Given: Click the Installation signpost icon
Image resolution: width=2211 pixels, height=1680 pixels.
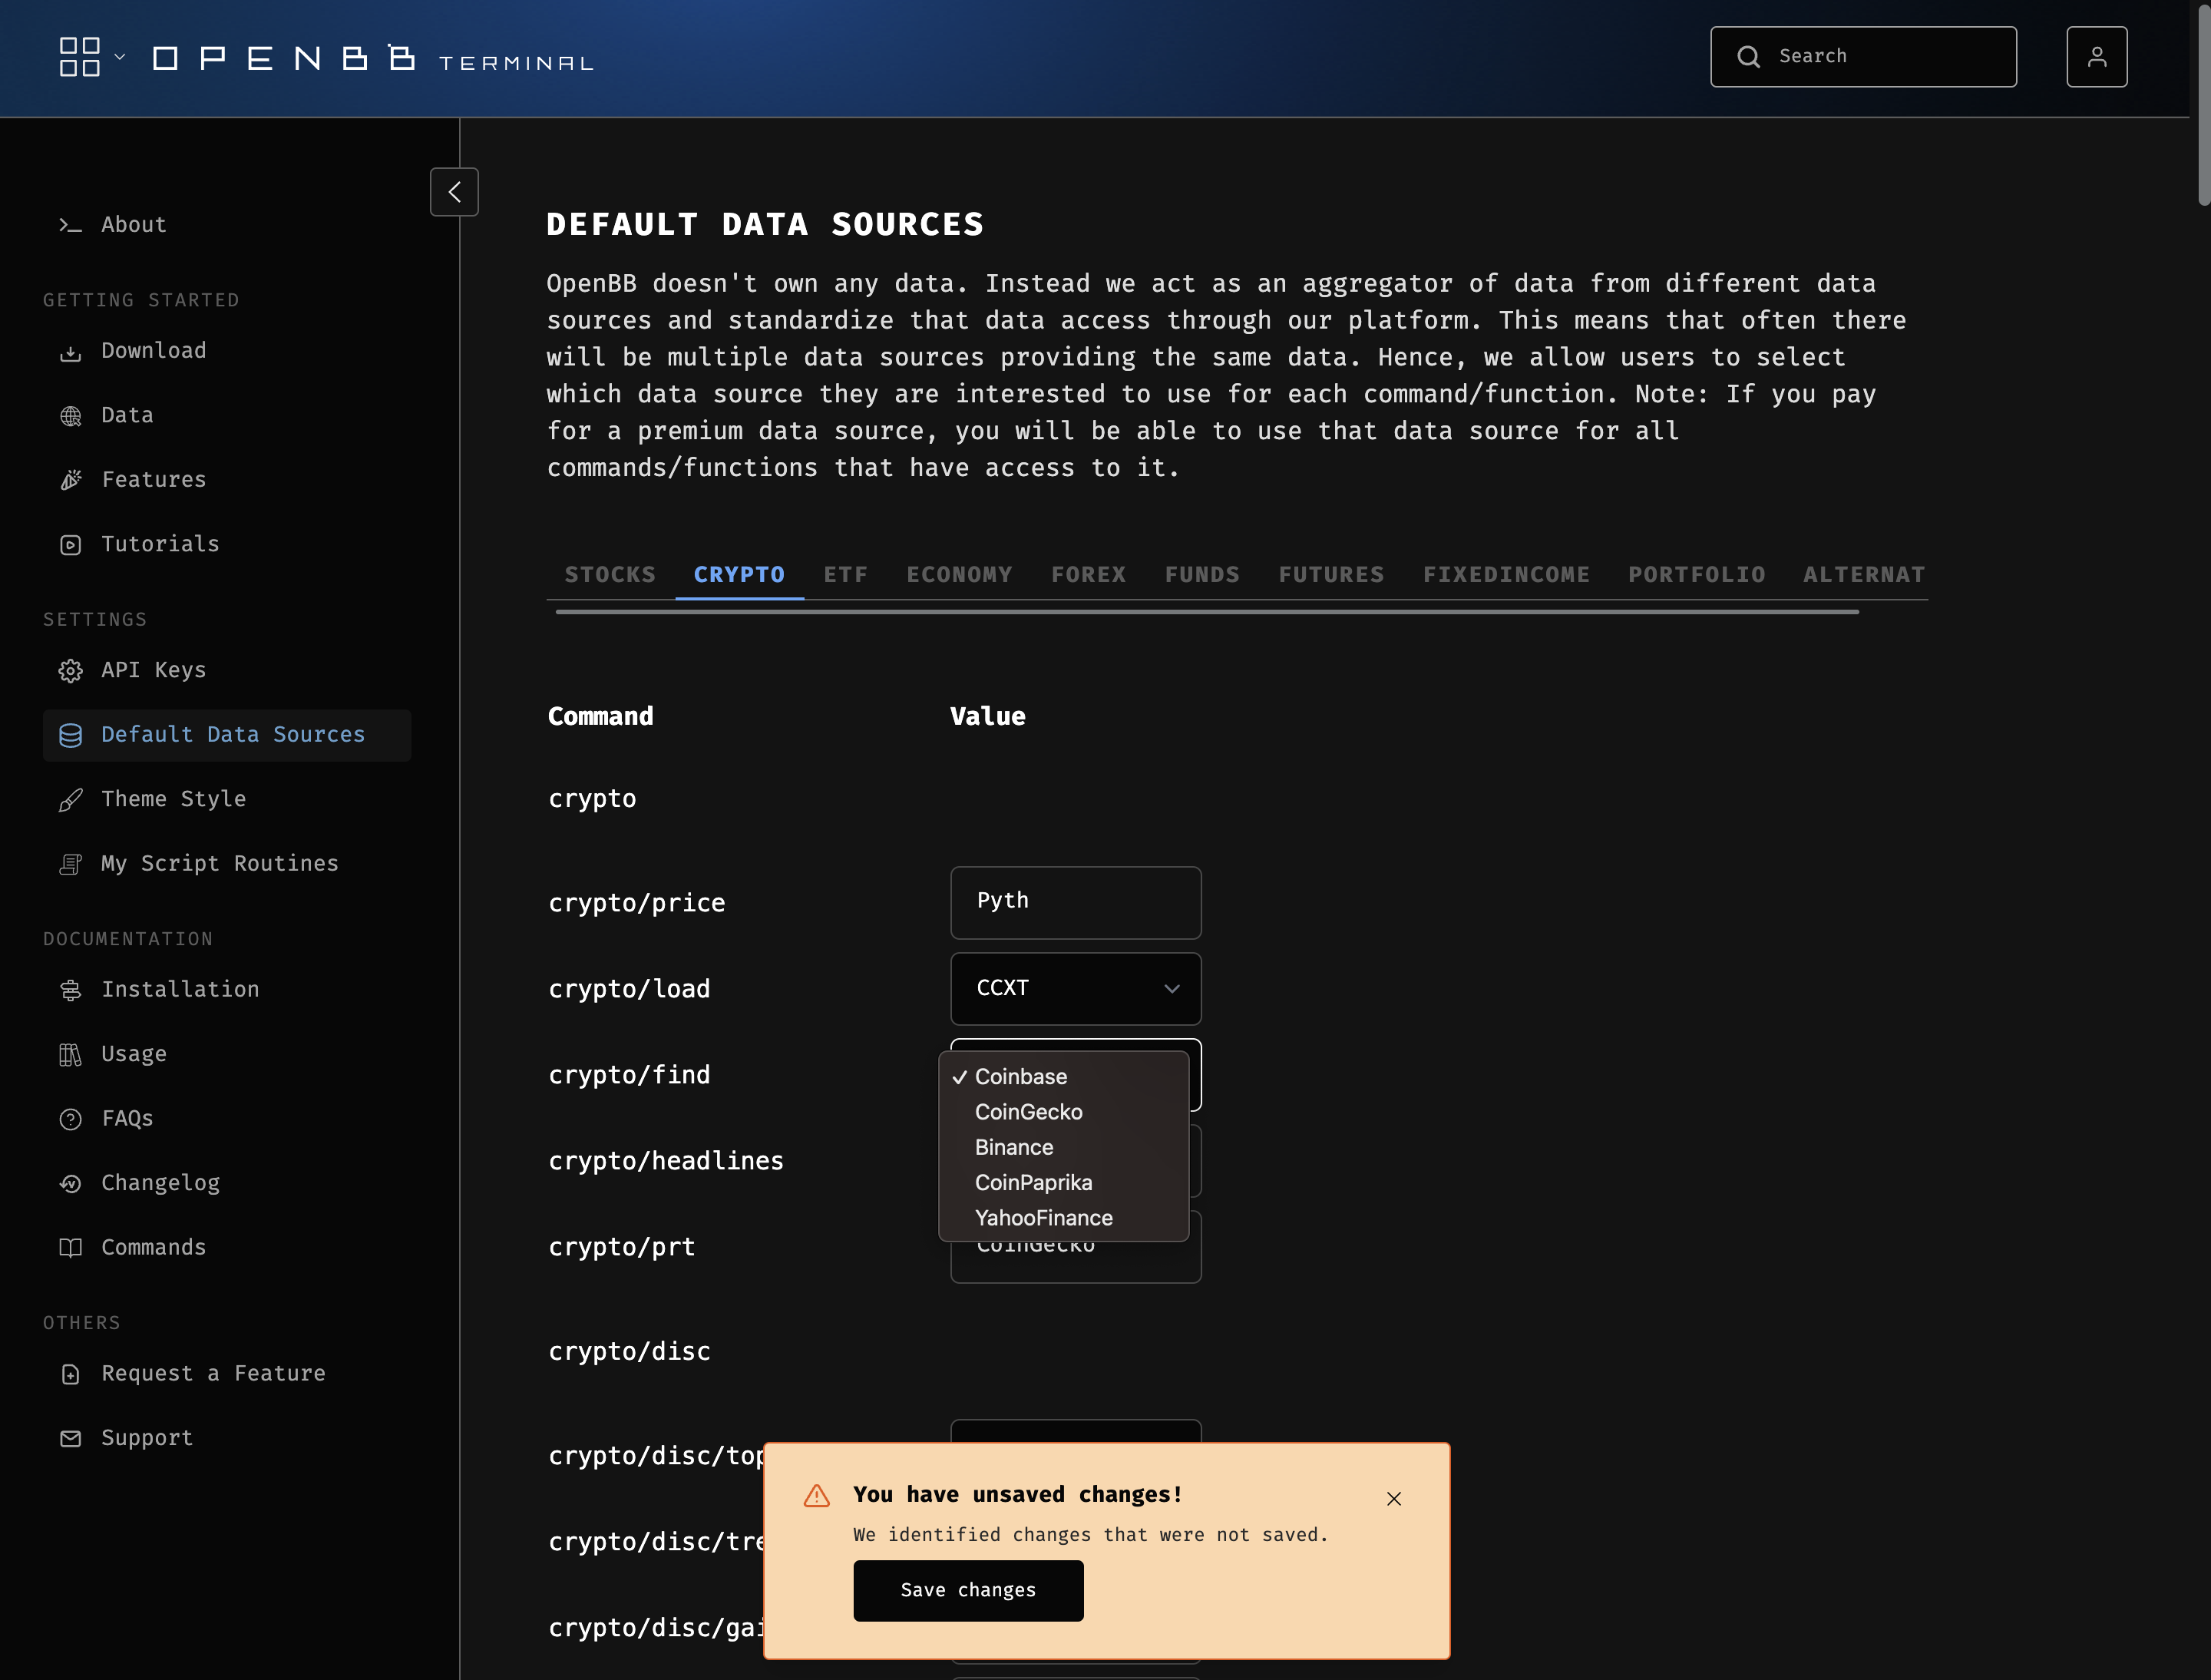Looking at the screenshot, I should (70, 990).
